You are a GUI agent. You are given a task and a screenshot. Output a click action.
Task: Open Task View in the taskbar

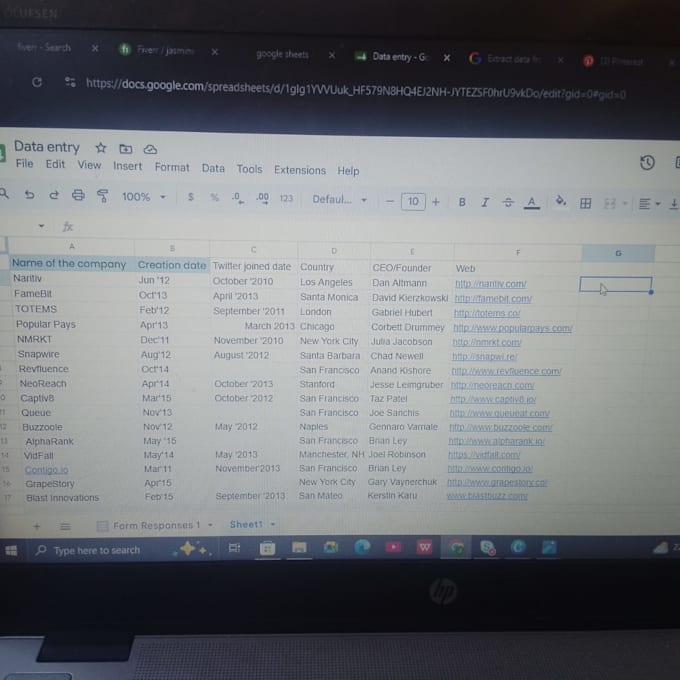coord(234,548)
